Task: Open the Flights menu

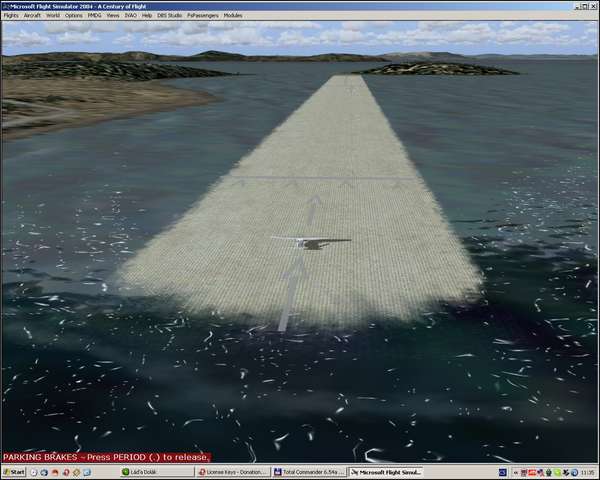Action: 11,15
